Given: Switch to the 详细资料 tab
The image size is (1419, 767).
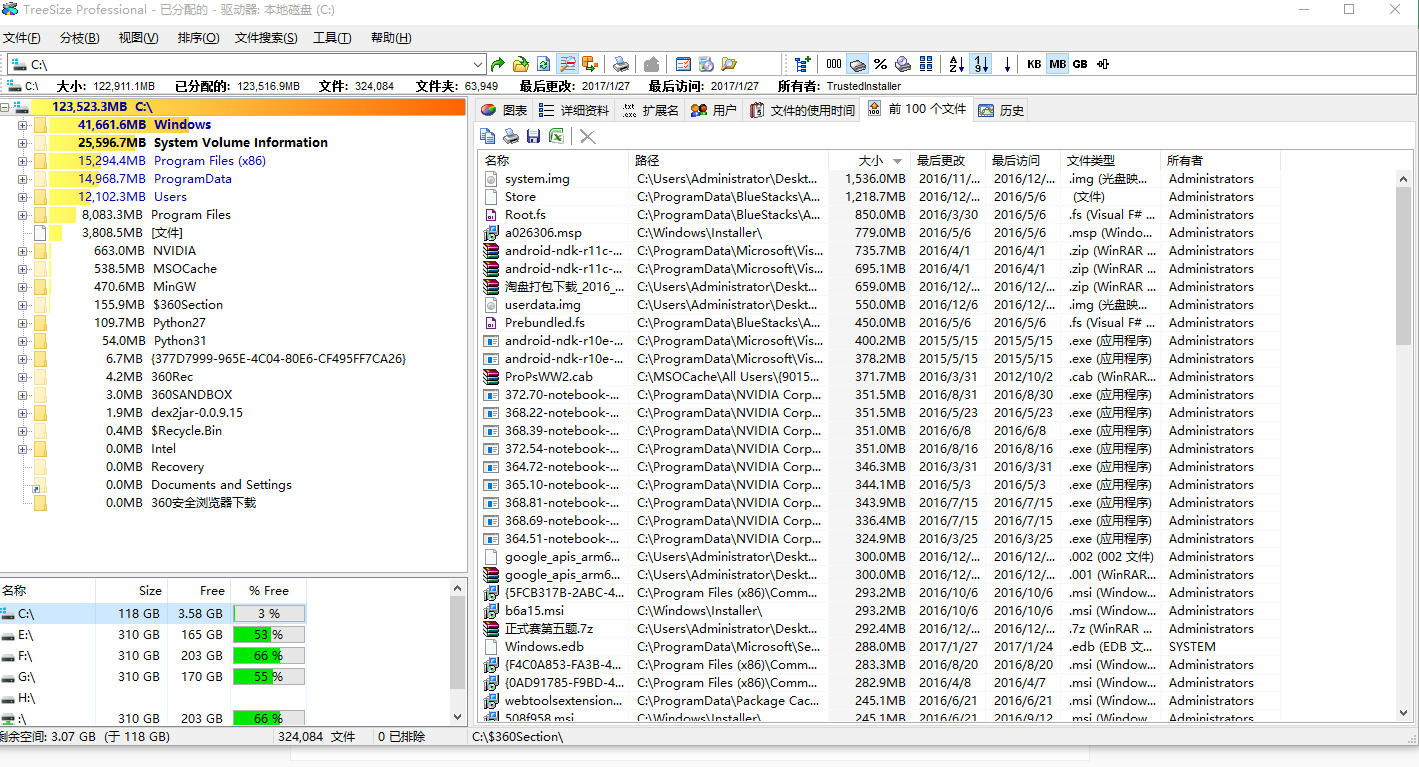Looking at the screenshot, I should [x=574, y=110].
